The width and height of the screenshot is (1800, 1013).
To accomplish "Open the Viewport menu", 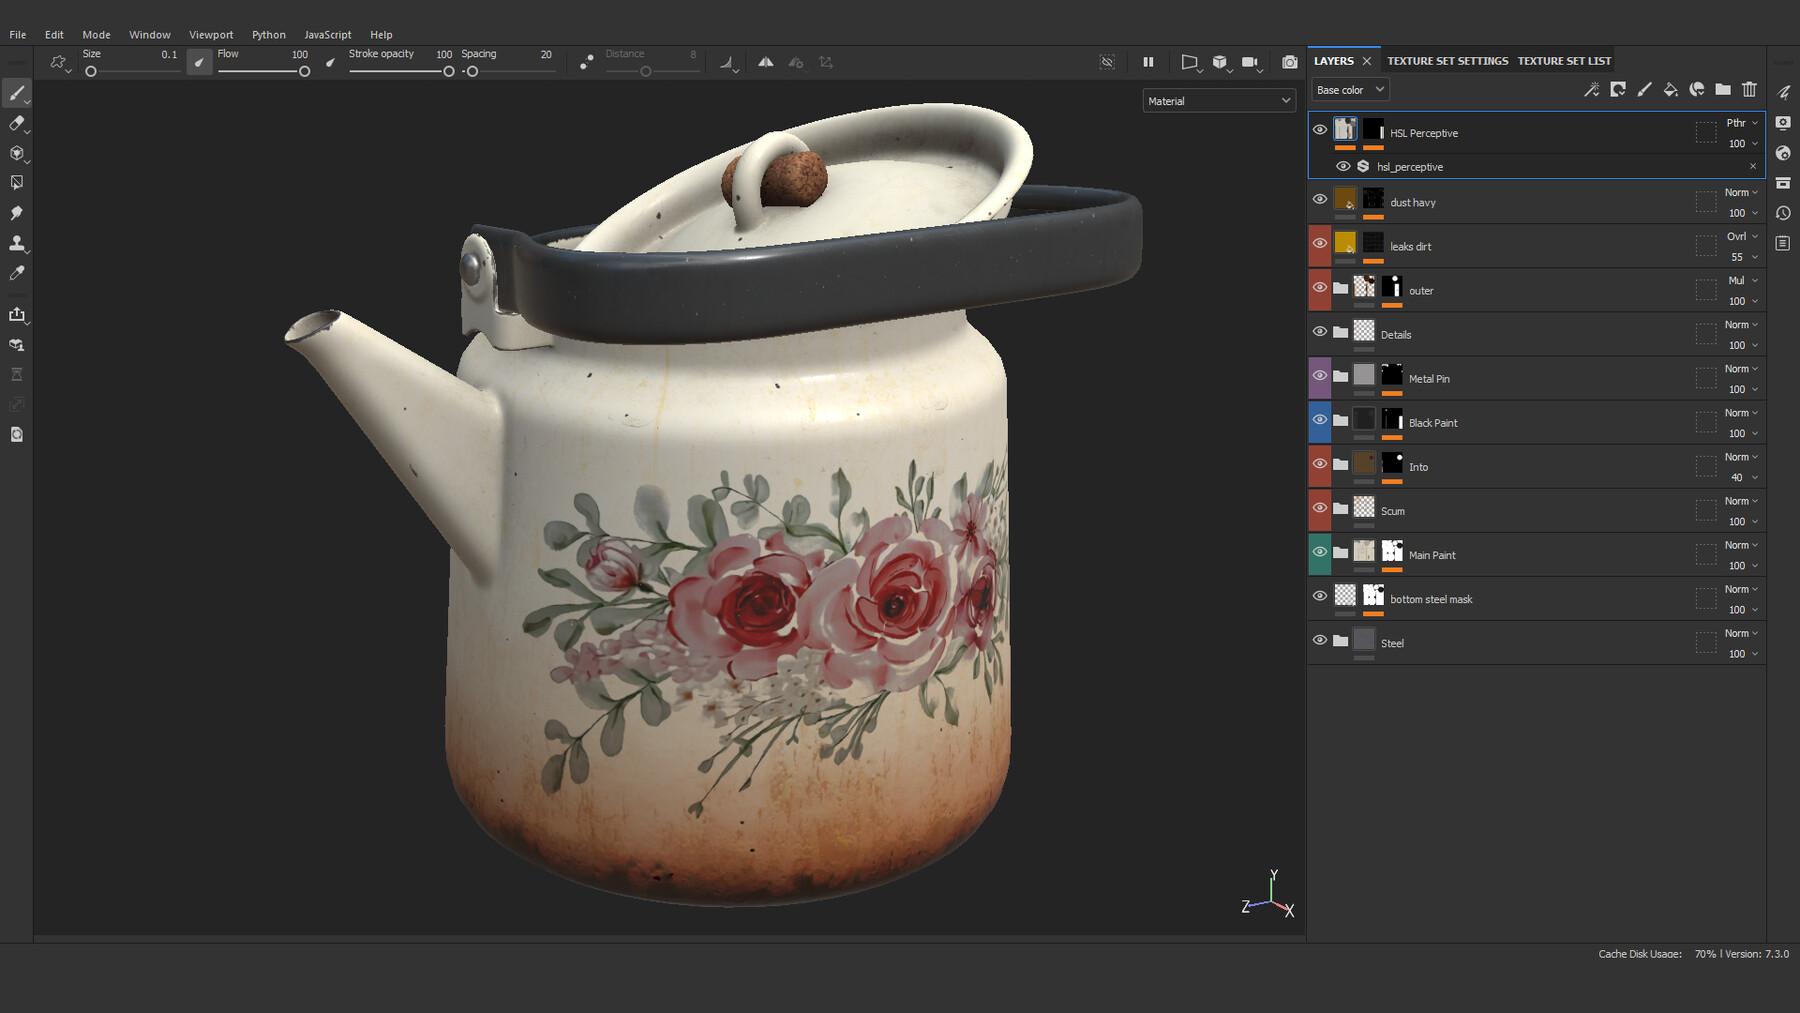I will [211, 34].
